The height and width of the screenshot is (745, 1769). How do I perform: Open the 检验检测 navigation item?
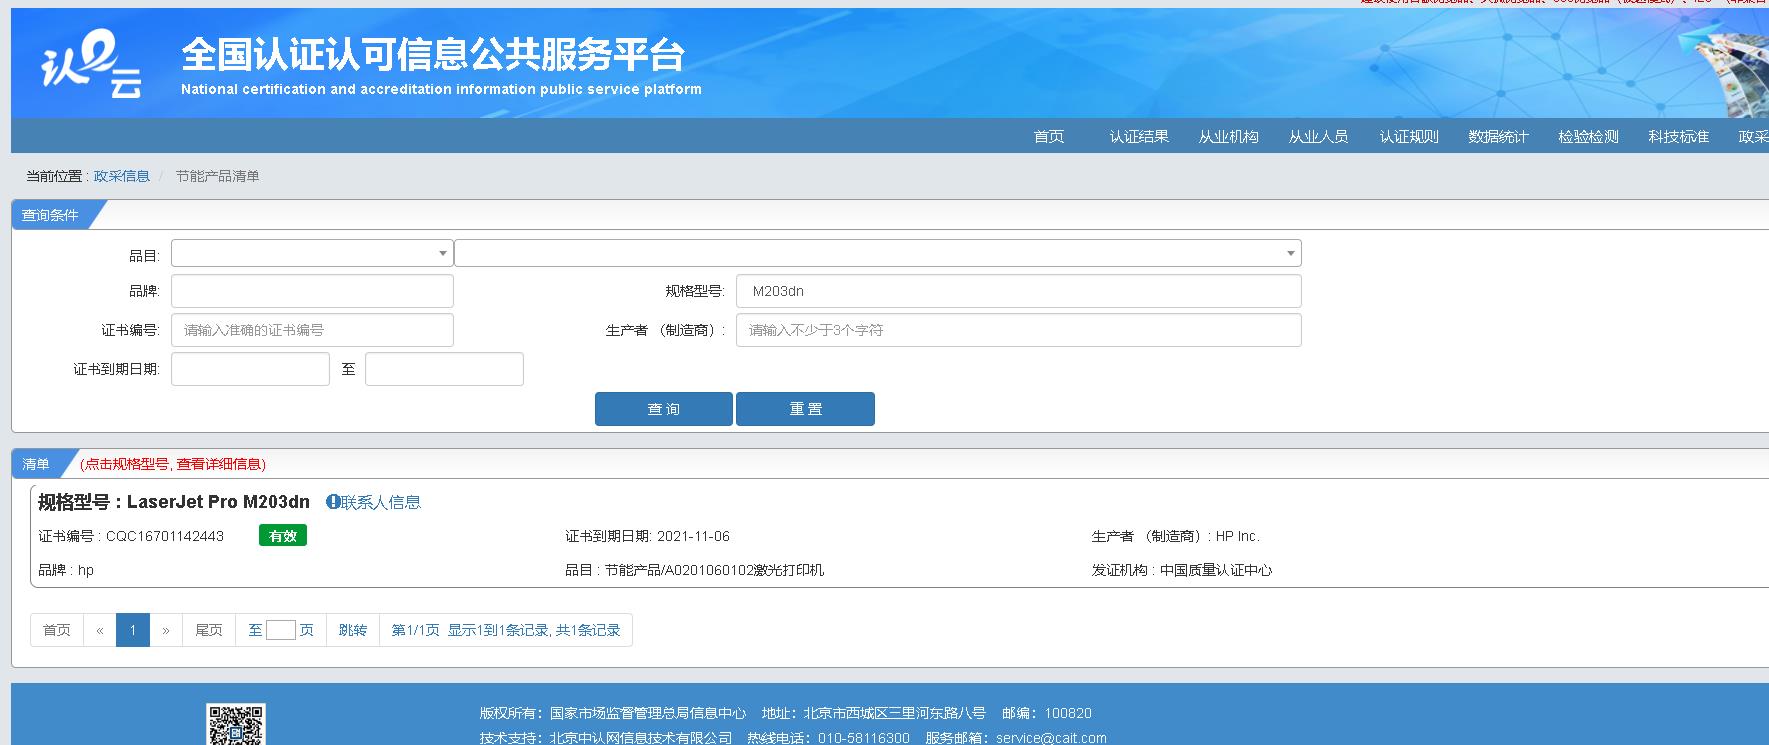pyautogui.click(x=1588, y=136)
